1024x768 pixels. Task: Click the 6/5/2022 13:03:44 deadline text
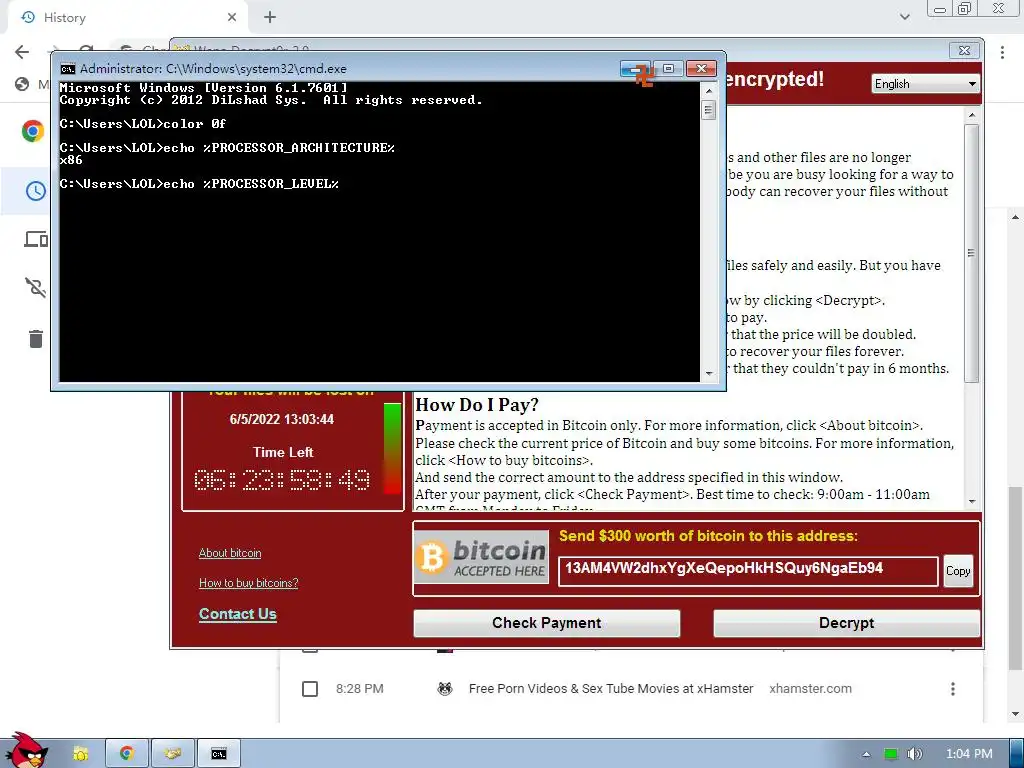point(281,419)
